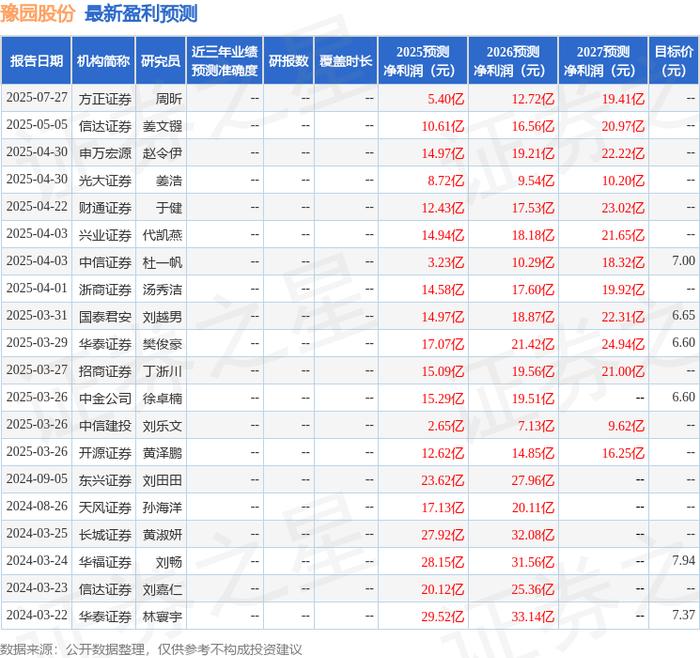The width and height of the screenshot is (700, 658).
Task: Click analyst name 丁浙川
Action: pyautogui.click(x=162, y=371)
